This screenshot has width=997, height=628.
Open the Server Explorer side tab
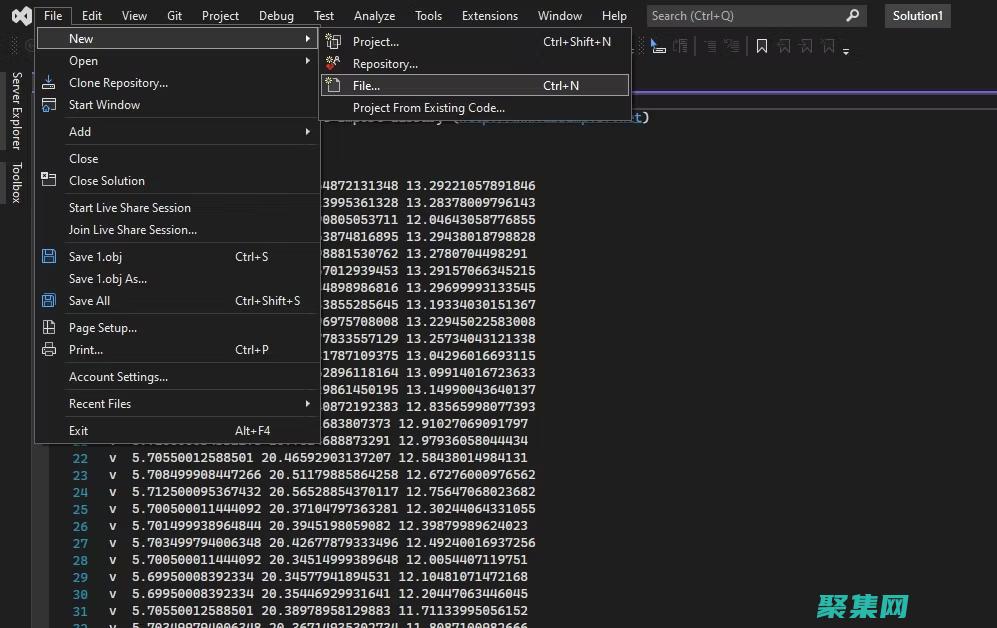point(16,111)
